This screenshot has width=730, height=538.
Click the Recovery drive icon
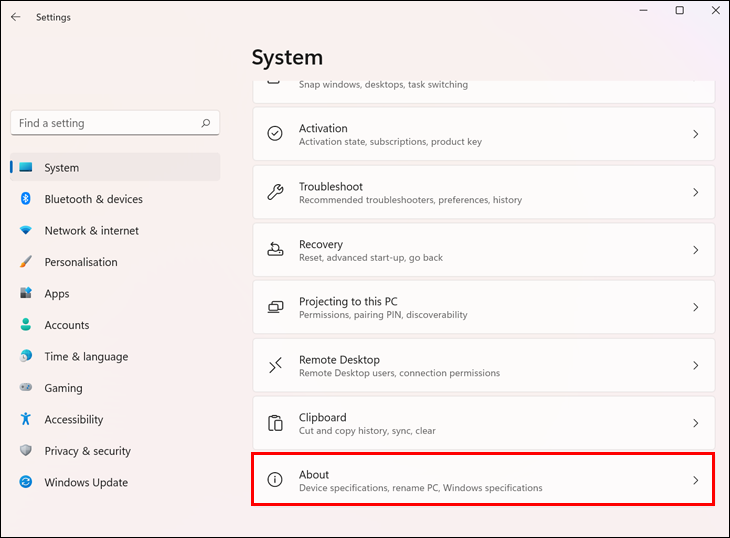(275, 249)
